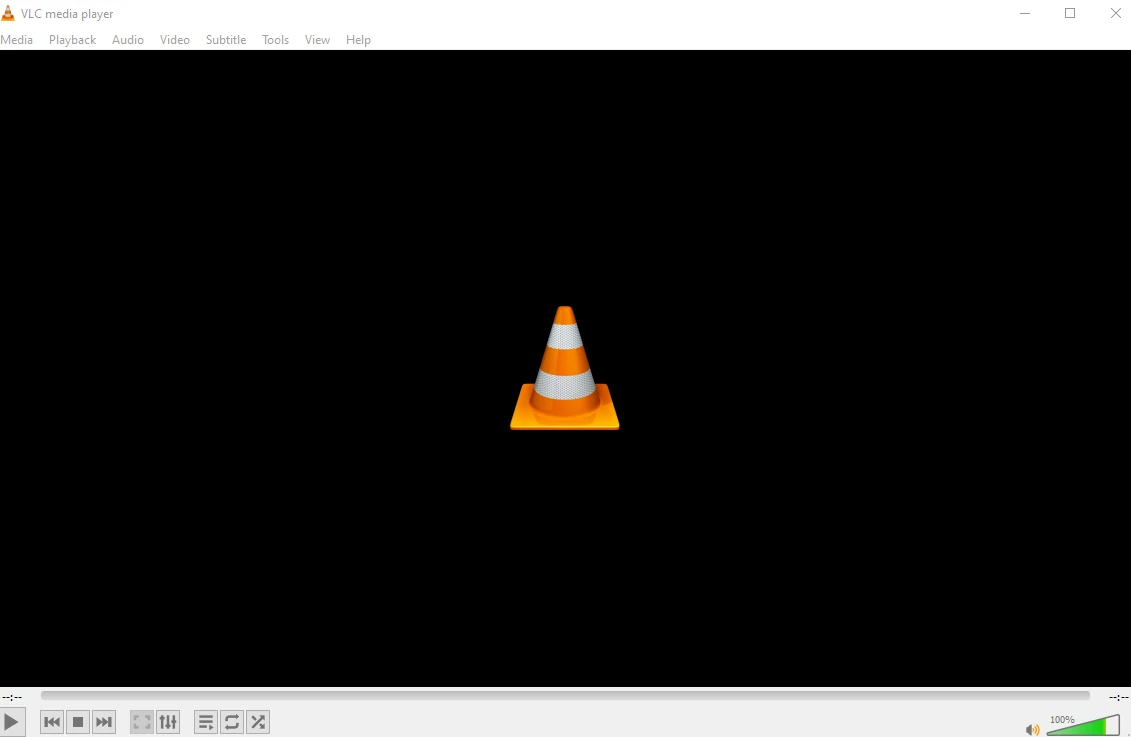Open the Audio menu
This screenshot has height=737, width=1131.
127,39
